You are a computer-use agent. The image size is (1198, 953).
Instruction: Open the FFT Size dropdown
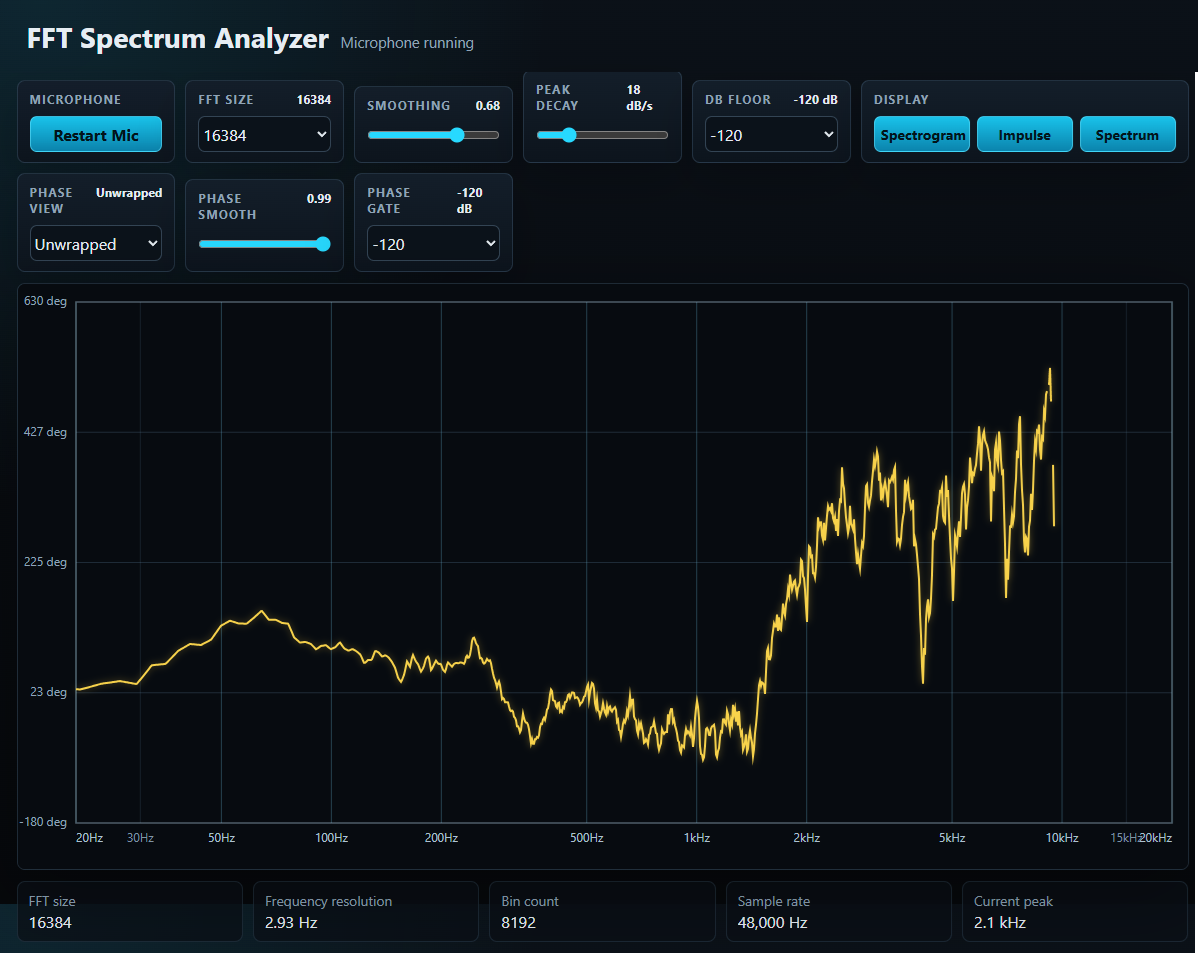[264, 135]
